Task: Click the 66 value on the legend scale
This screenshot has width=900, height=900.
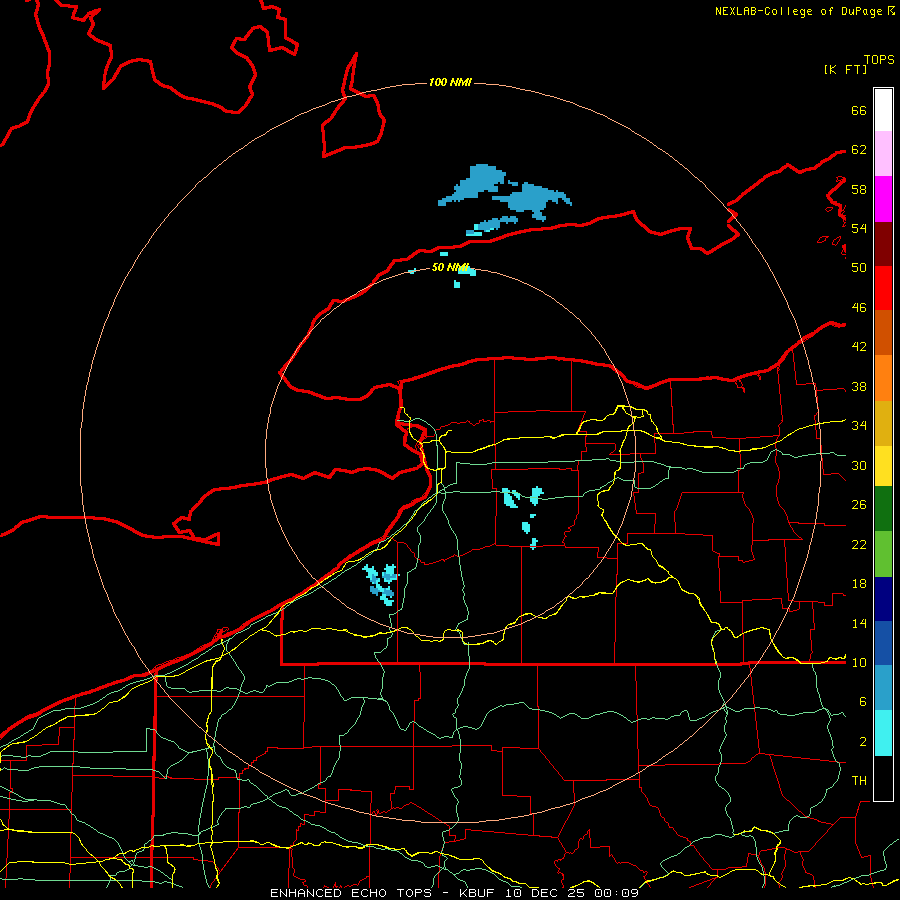Action: coord(859,110)
